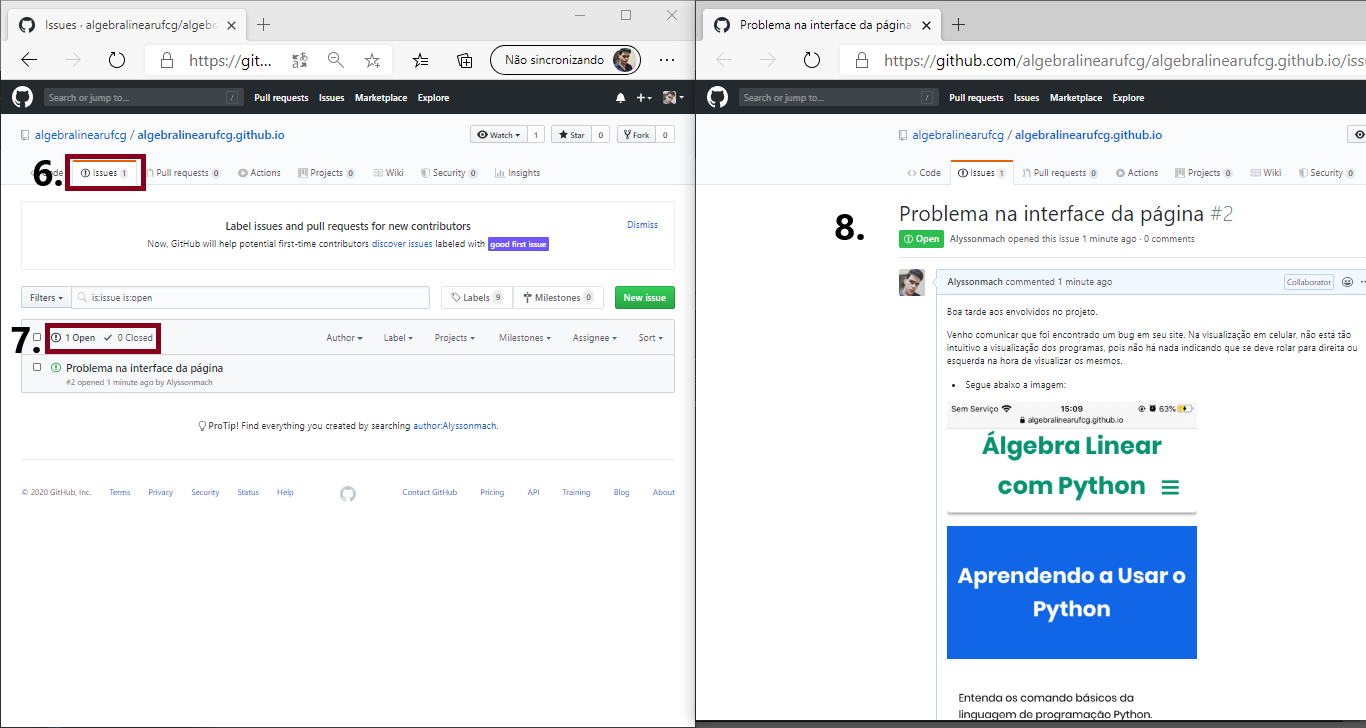Expand the Label filter dropdown

coord(398,338)
